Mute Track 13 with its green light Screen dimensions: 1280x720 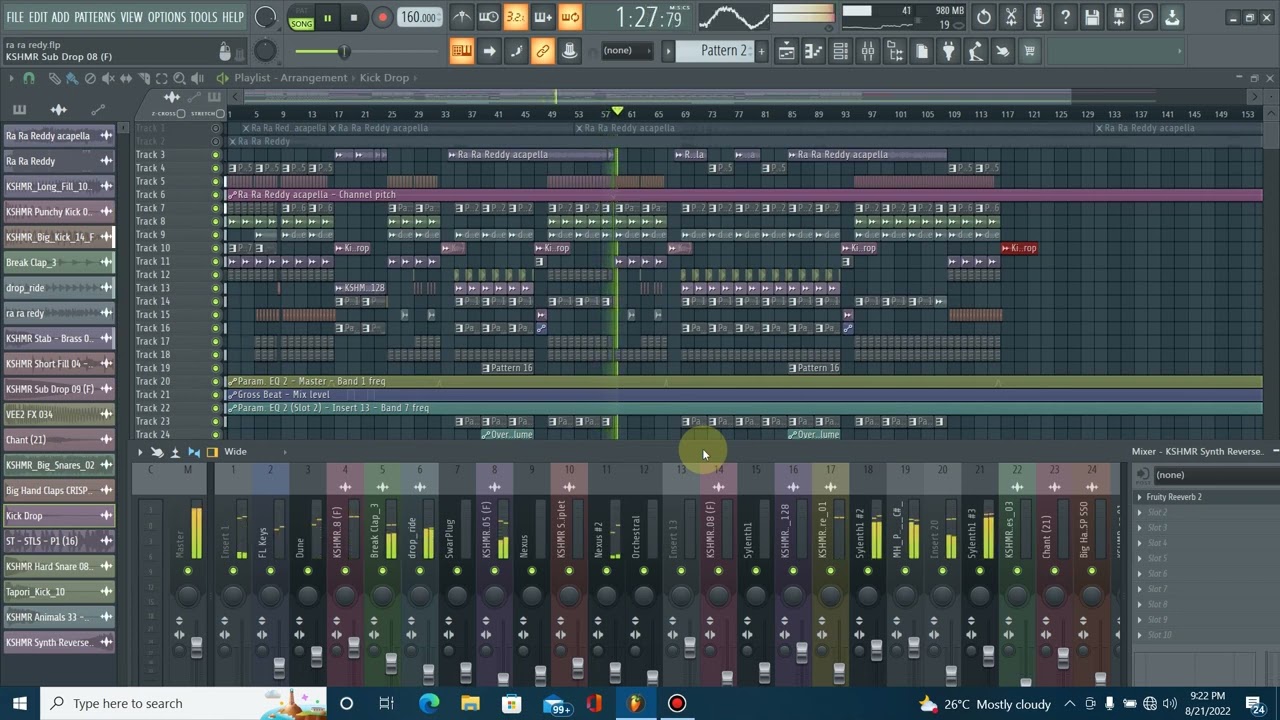(215, 288)
